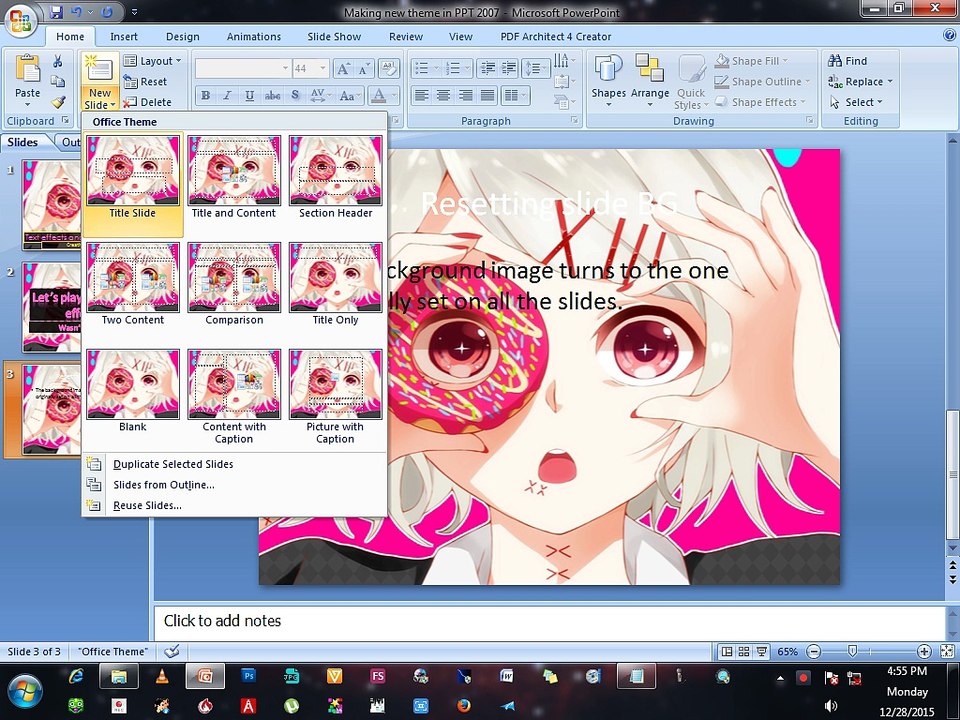Decrease the list indent level
The height and width of the screenshot is (720, 960).
pos(488,68)
